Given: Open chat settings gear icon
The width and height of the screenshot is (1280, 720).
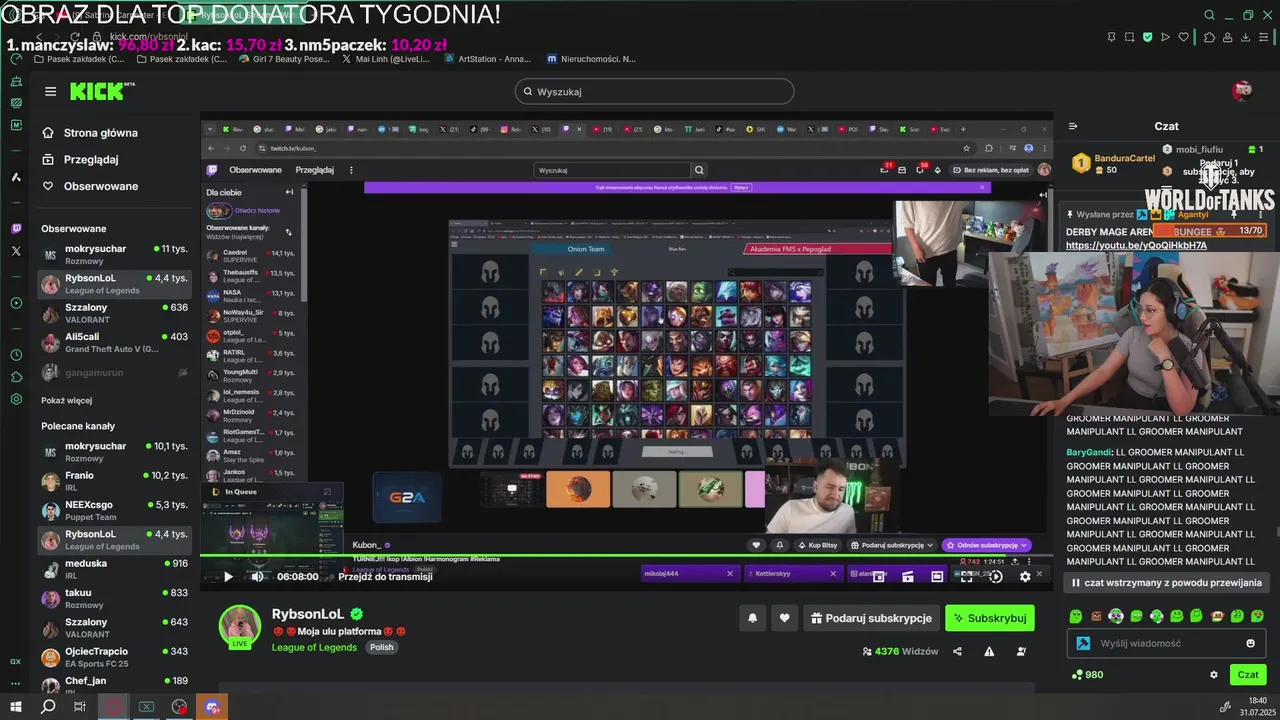Looking at the screenshot, I should click(1214, 674).
